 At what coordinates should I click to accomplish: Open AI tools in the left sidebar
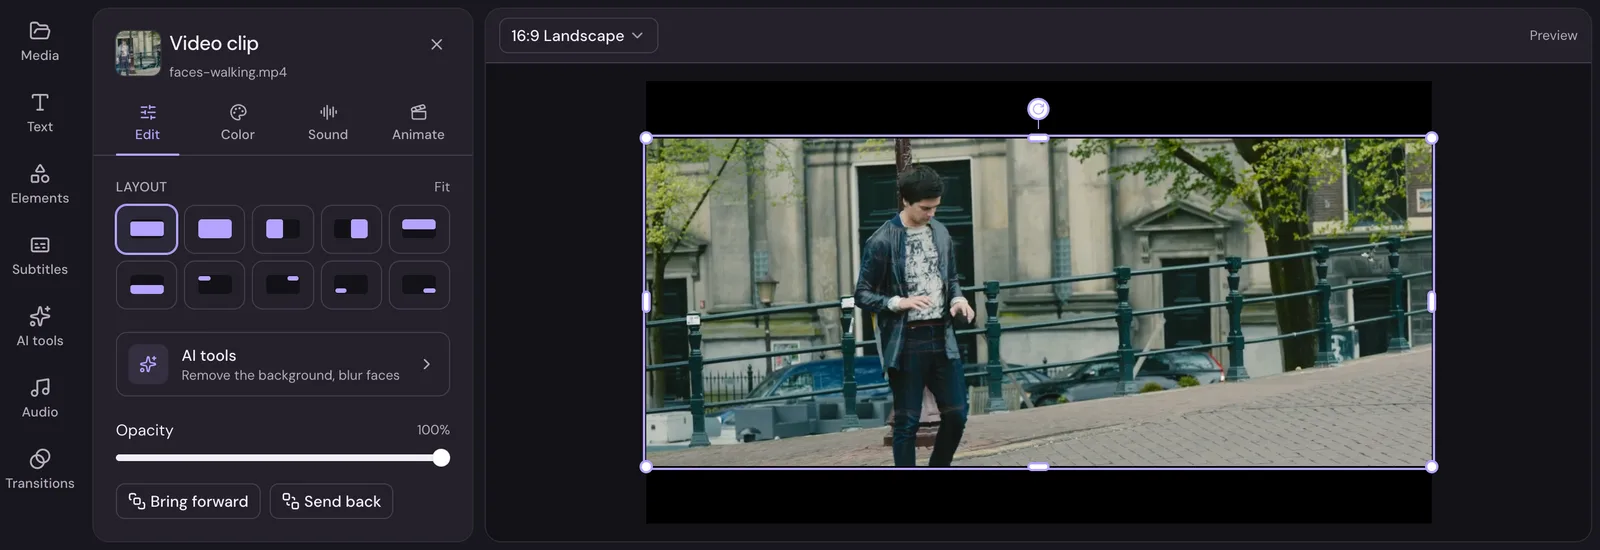tap(40, 327)
